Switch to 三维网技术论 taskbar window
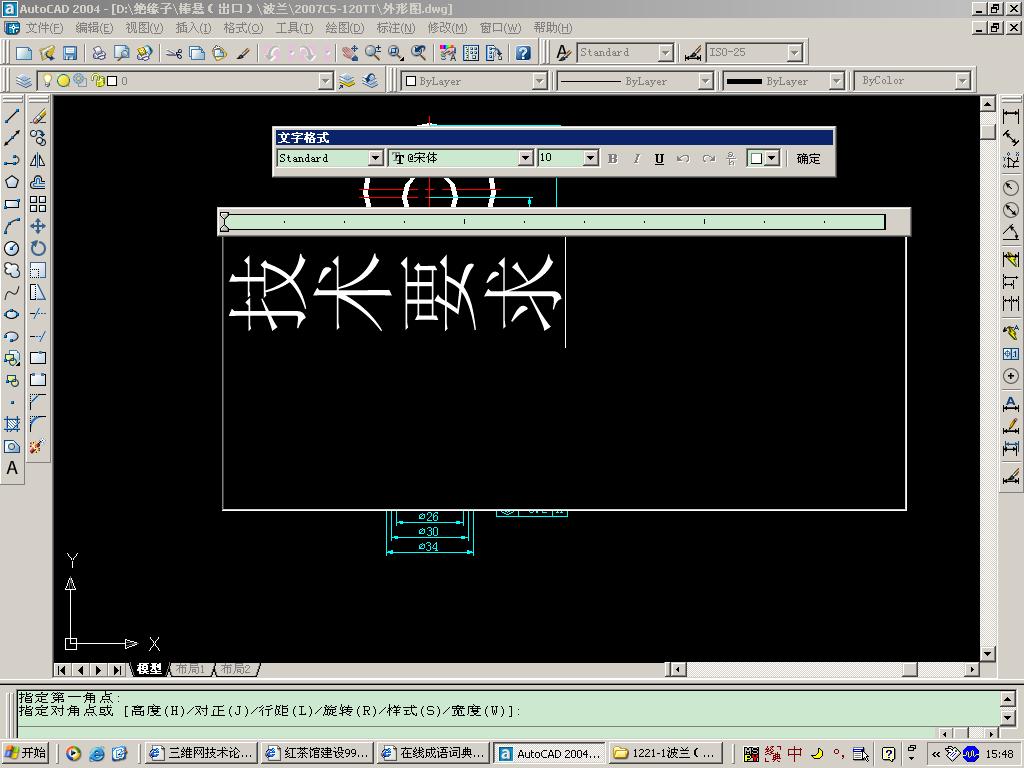Image resolution: width=1024 pixels, height=768 pixels. click(x=200, y=753)
